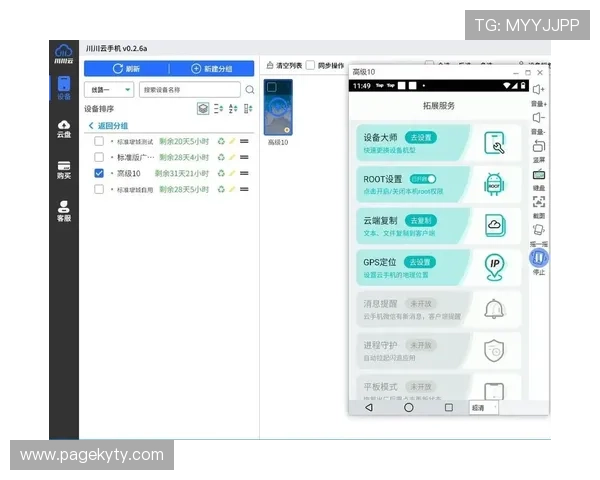
Task: Click the list order sort icon
Action: (218, 109)
